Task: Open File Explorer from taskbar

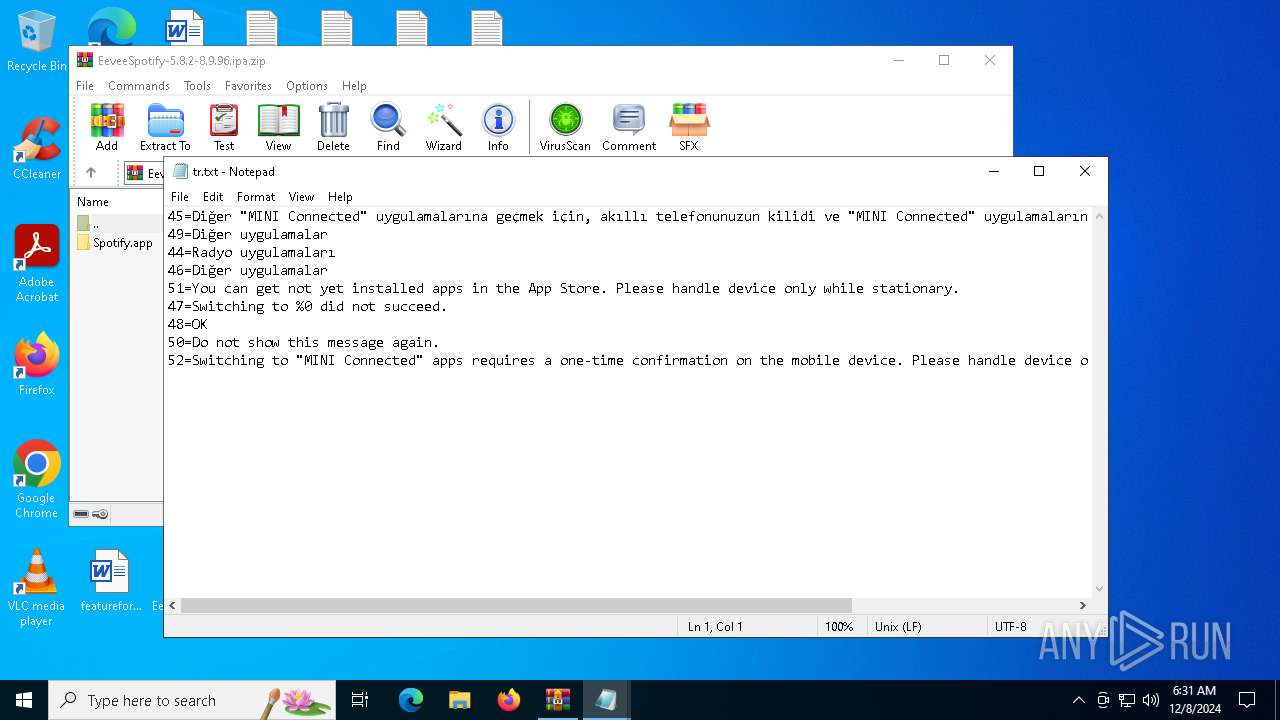Action: [460, 700]
